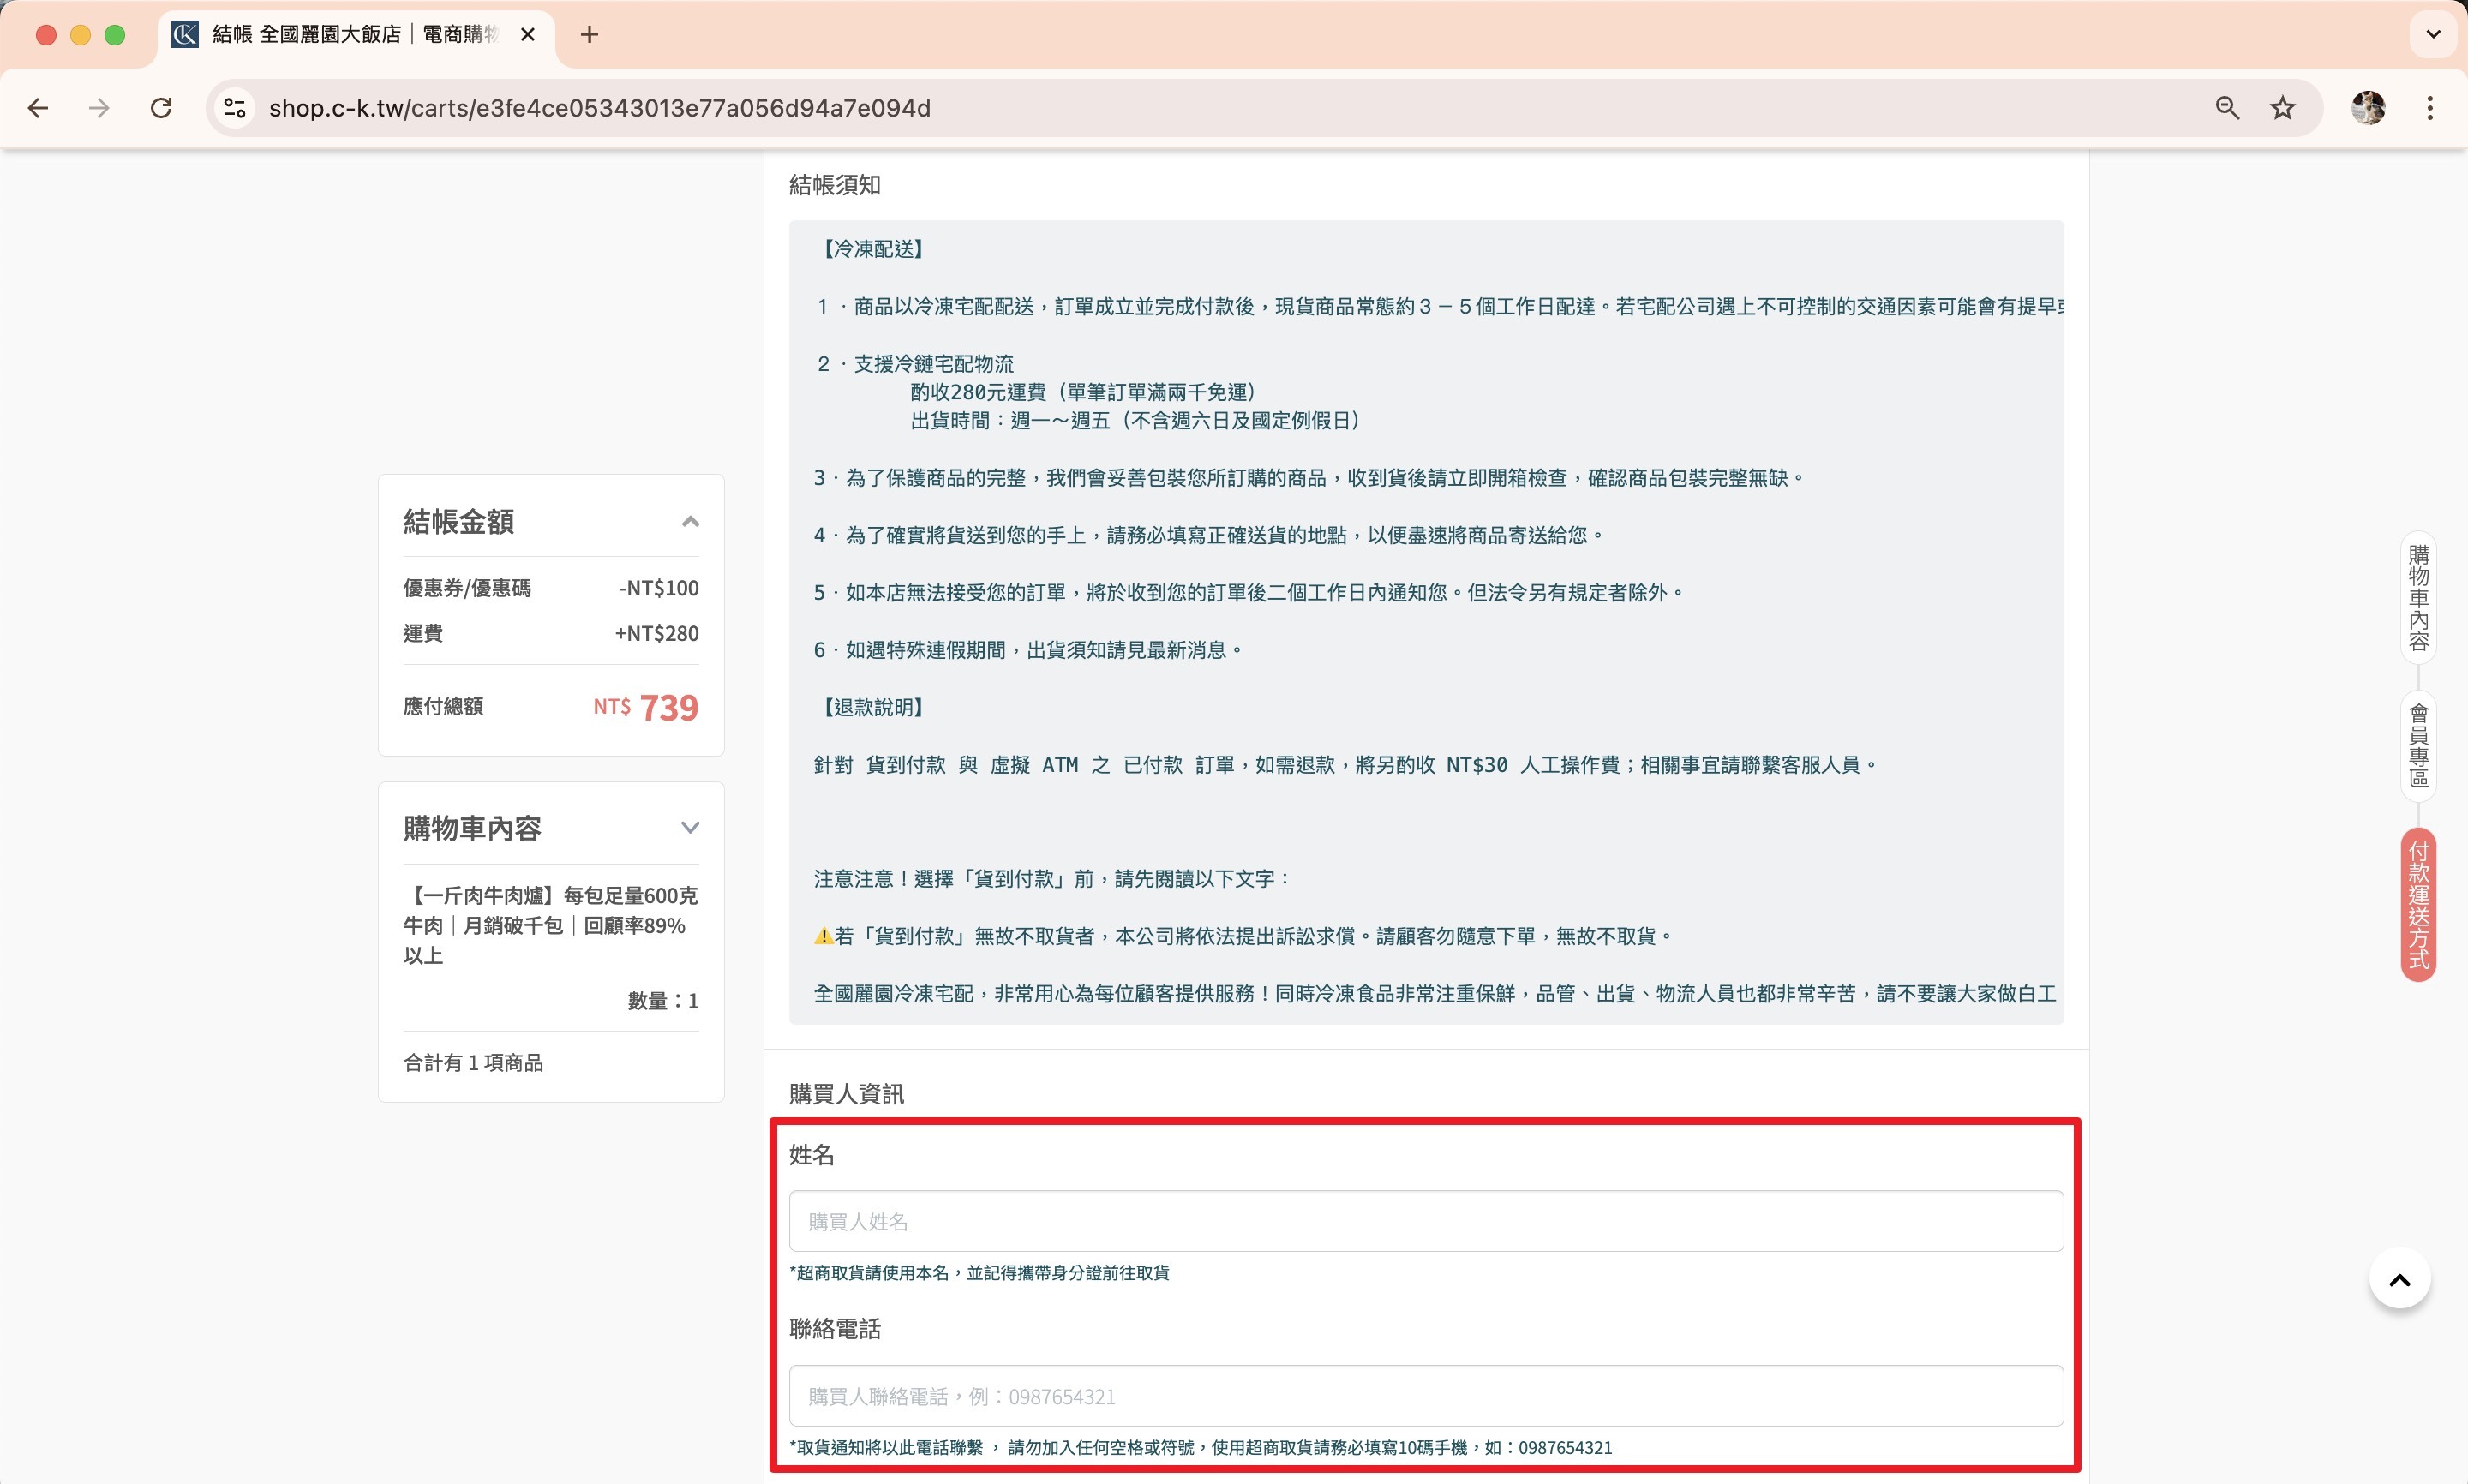Click the 合計有 1 項商品 text
The image size is (2468, 1484).
pos(473,1063)
